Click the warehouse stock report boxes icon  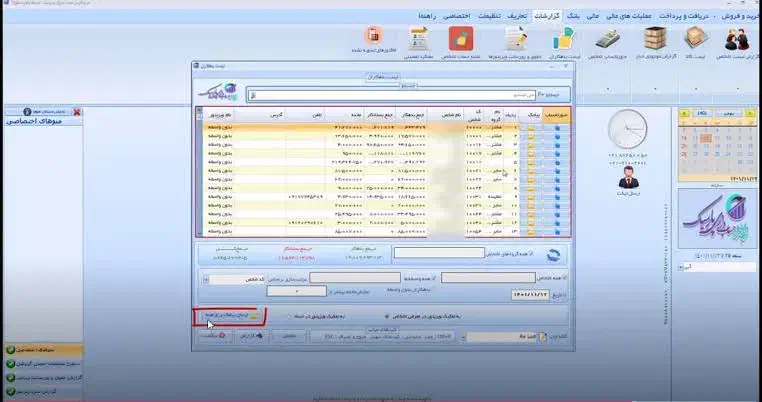(658, 42)
